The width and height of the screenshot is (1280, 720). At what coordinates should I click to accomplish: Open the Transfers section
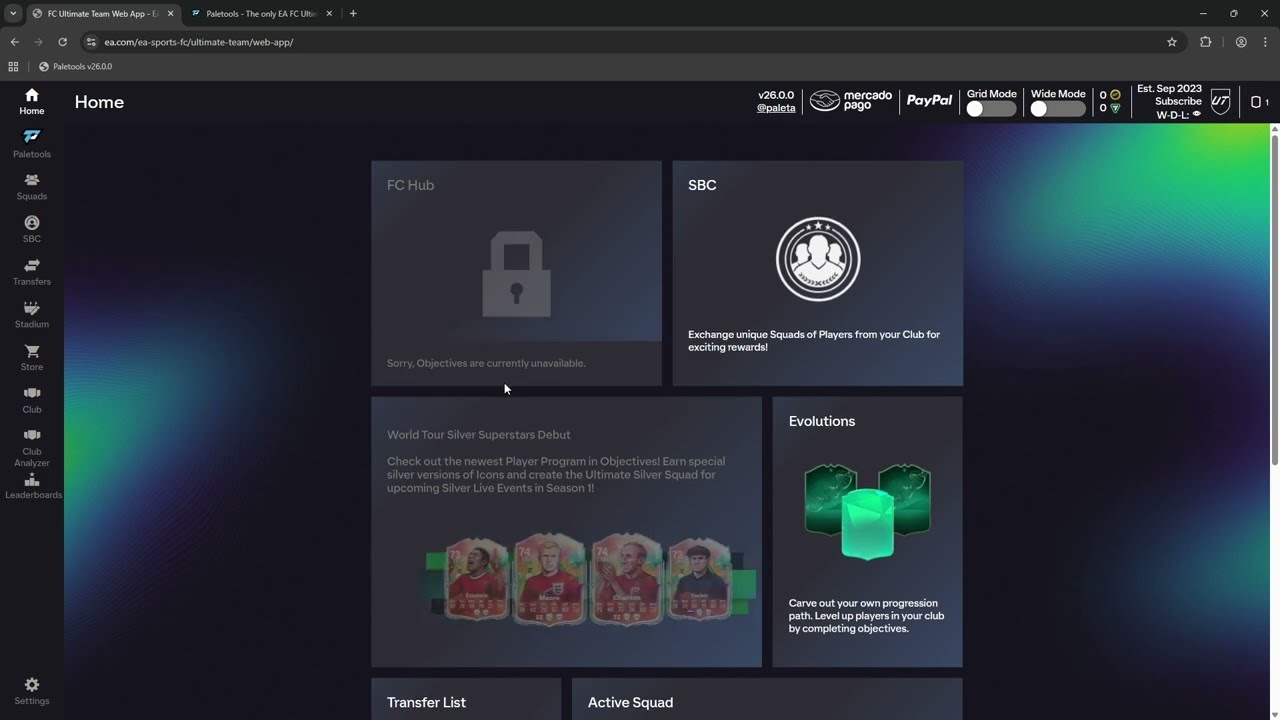pyautogui.click(x=31, y=272)
